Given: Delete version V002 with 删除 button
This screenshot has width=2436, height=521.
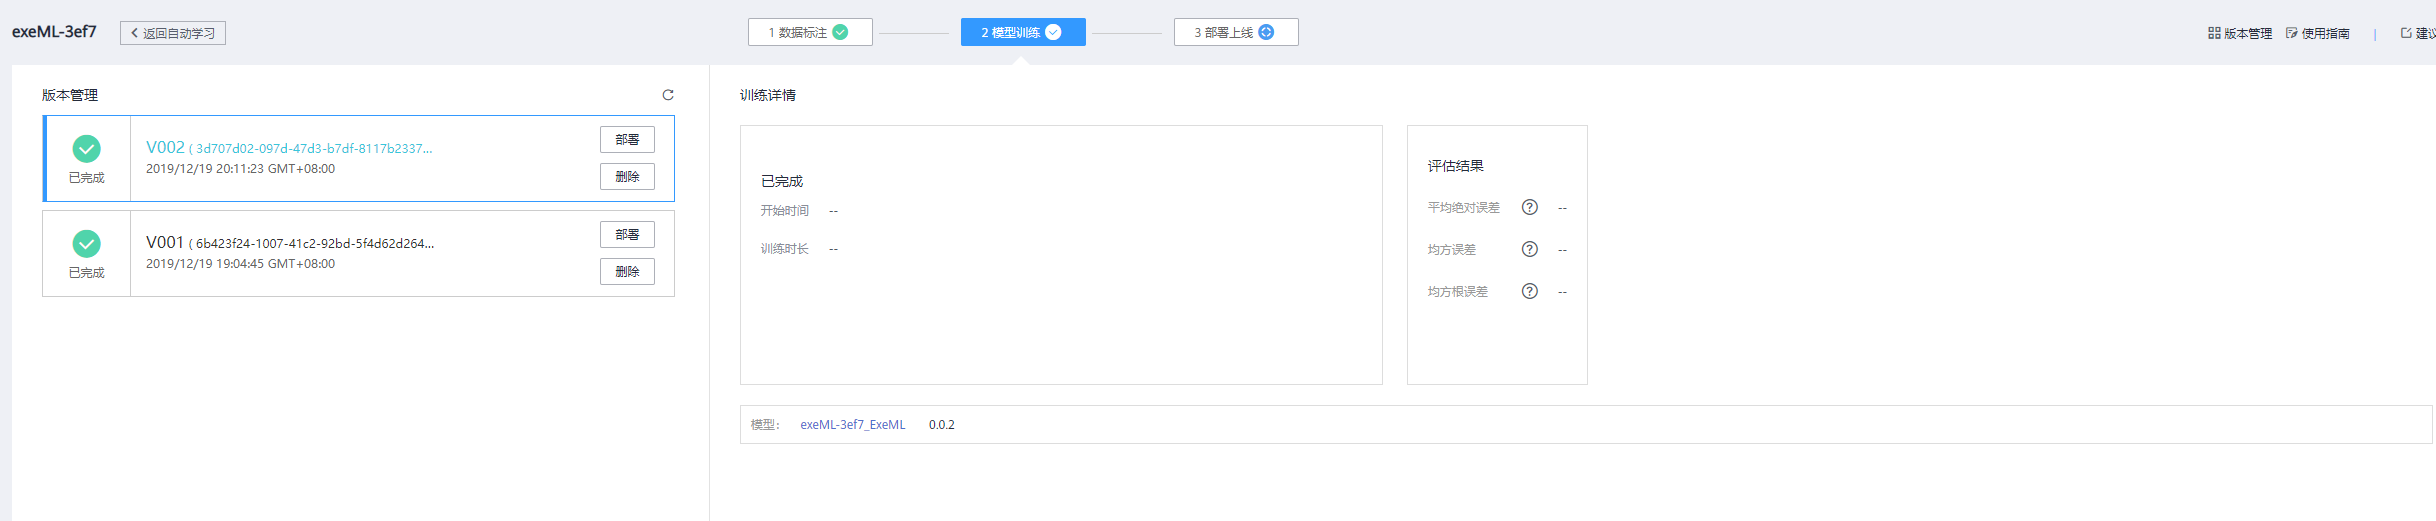Looking at the screenshot, I should [x=627, y=177].
